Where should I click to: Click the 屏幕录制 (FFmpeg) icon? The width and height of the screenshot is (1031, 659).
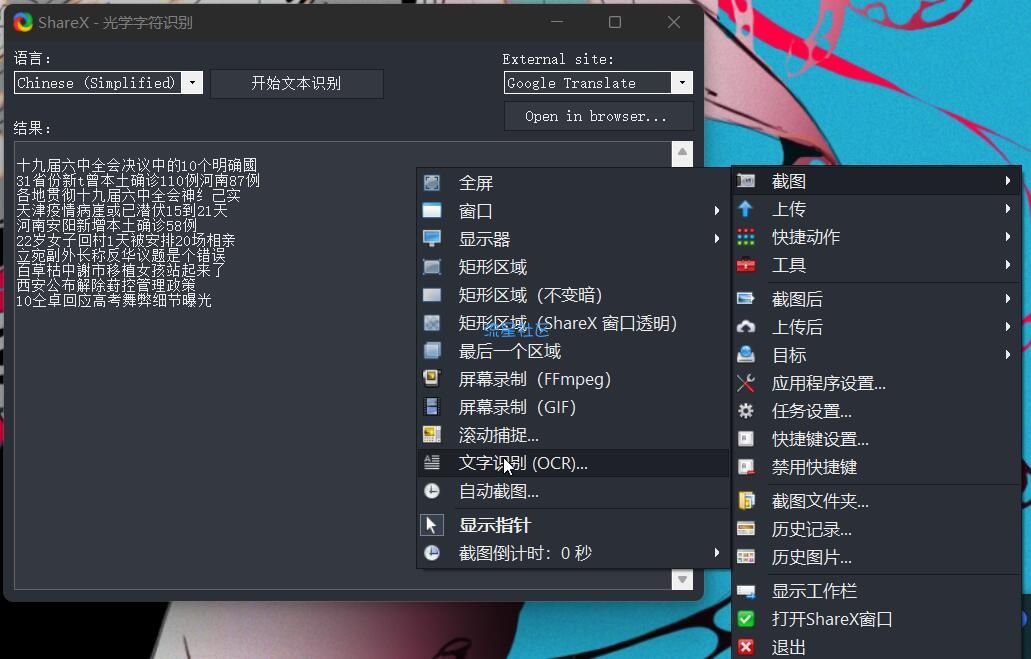431,379
